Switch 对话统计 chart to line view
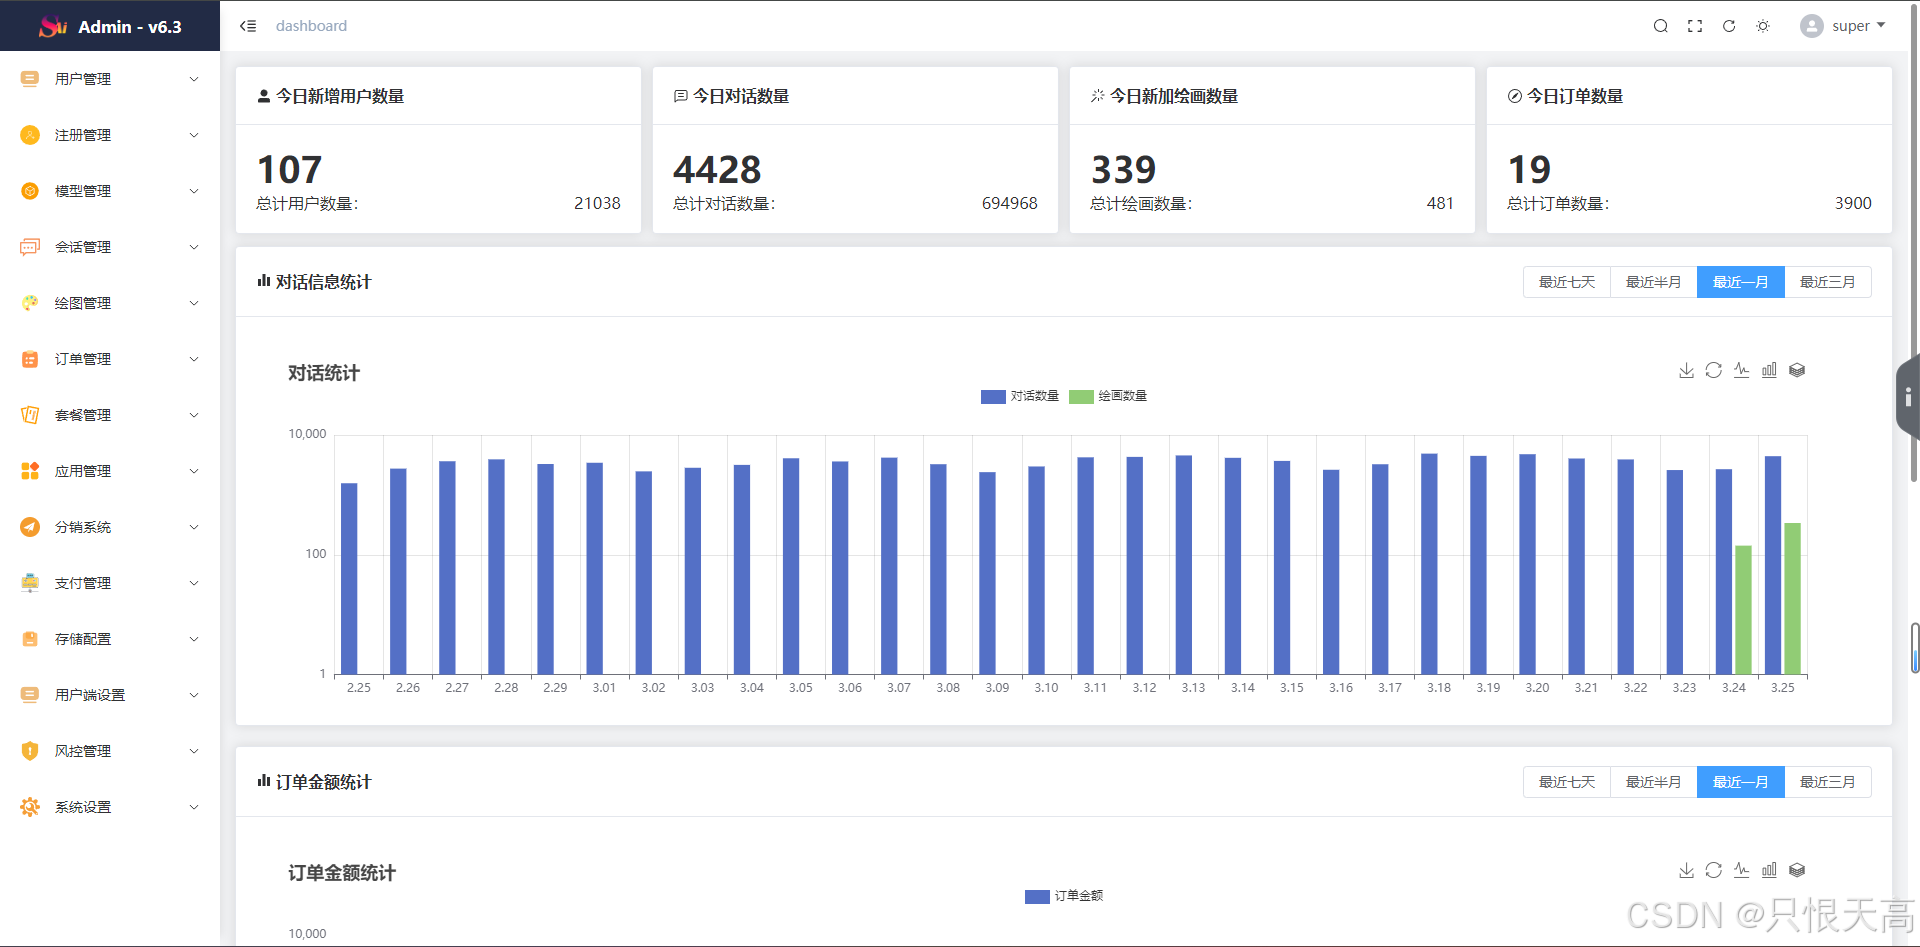 click(x=1742, y=370)
